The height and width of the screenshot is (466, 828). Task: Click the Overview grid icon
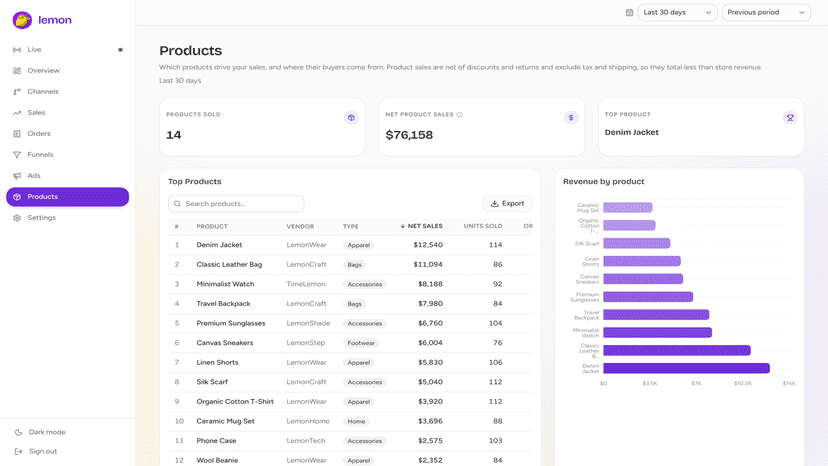point(17,71)
